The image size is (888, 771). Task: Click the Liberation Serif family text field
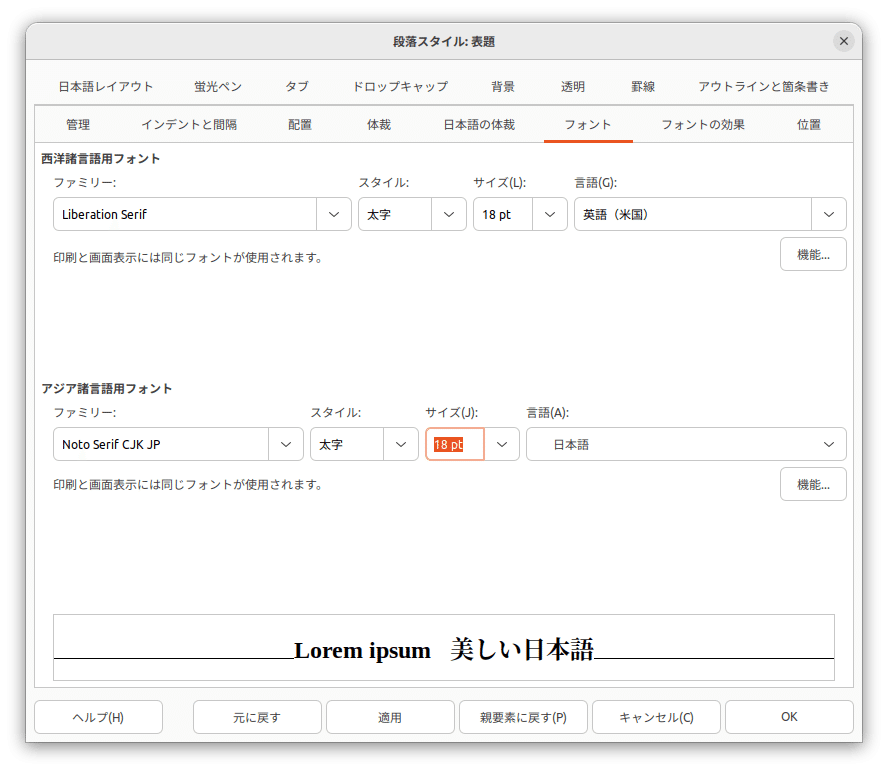pyautogui.click(x=185, y=214)
